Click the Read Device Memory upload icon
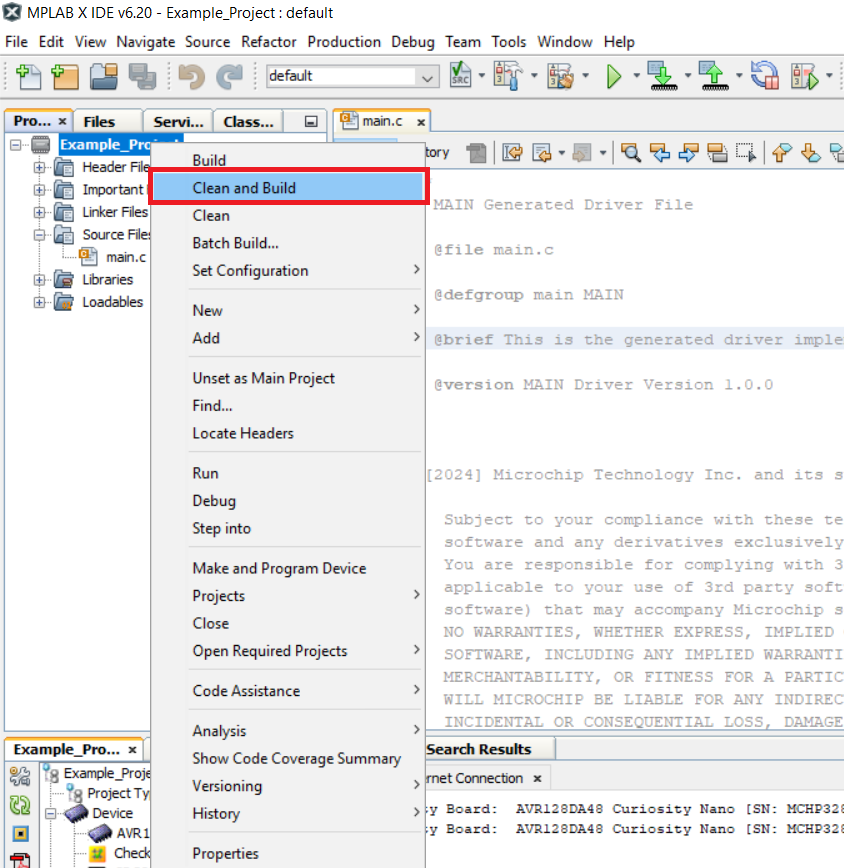This screenshot has width=844, height=868. coord(714,75)
